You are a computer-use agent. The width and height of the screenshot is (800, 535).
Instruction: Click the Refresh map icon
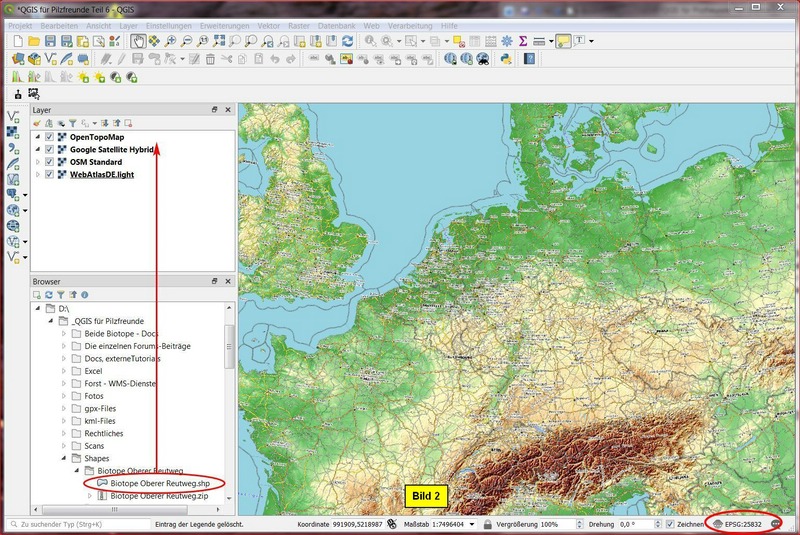(347, 41)
